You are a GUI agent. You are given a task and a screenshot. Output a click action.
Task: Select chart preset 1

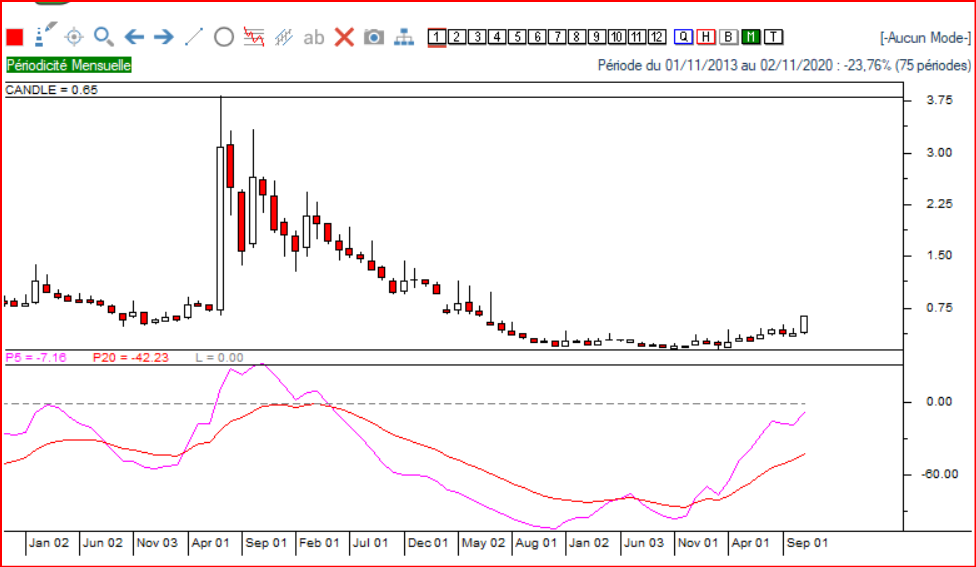437,37
